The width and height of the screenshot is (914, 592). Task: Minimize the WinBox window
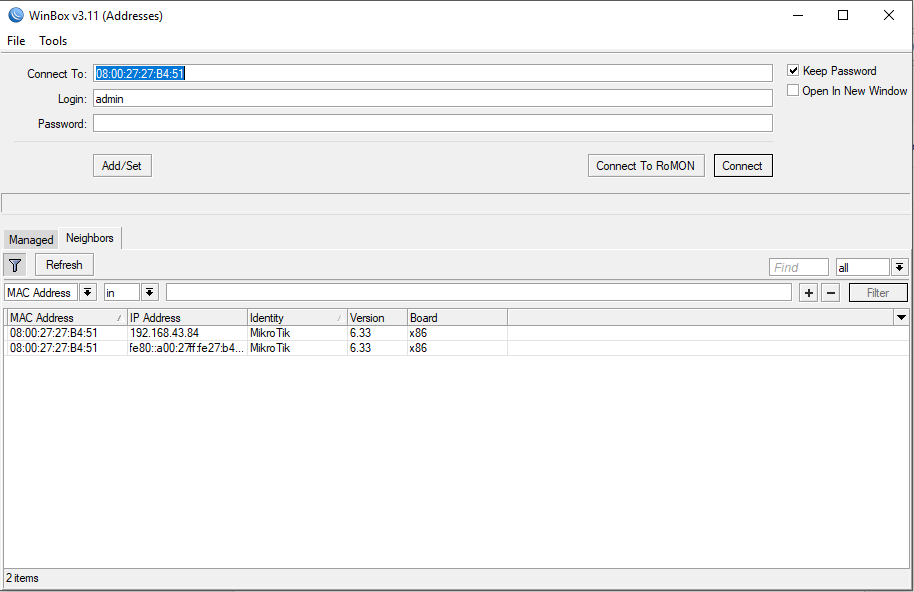[x=798, y=15]
